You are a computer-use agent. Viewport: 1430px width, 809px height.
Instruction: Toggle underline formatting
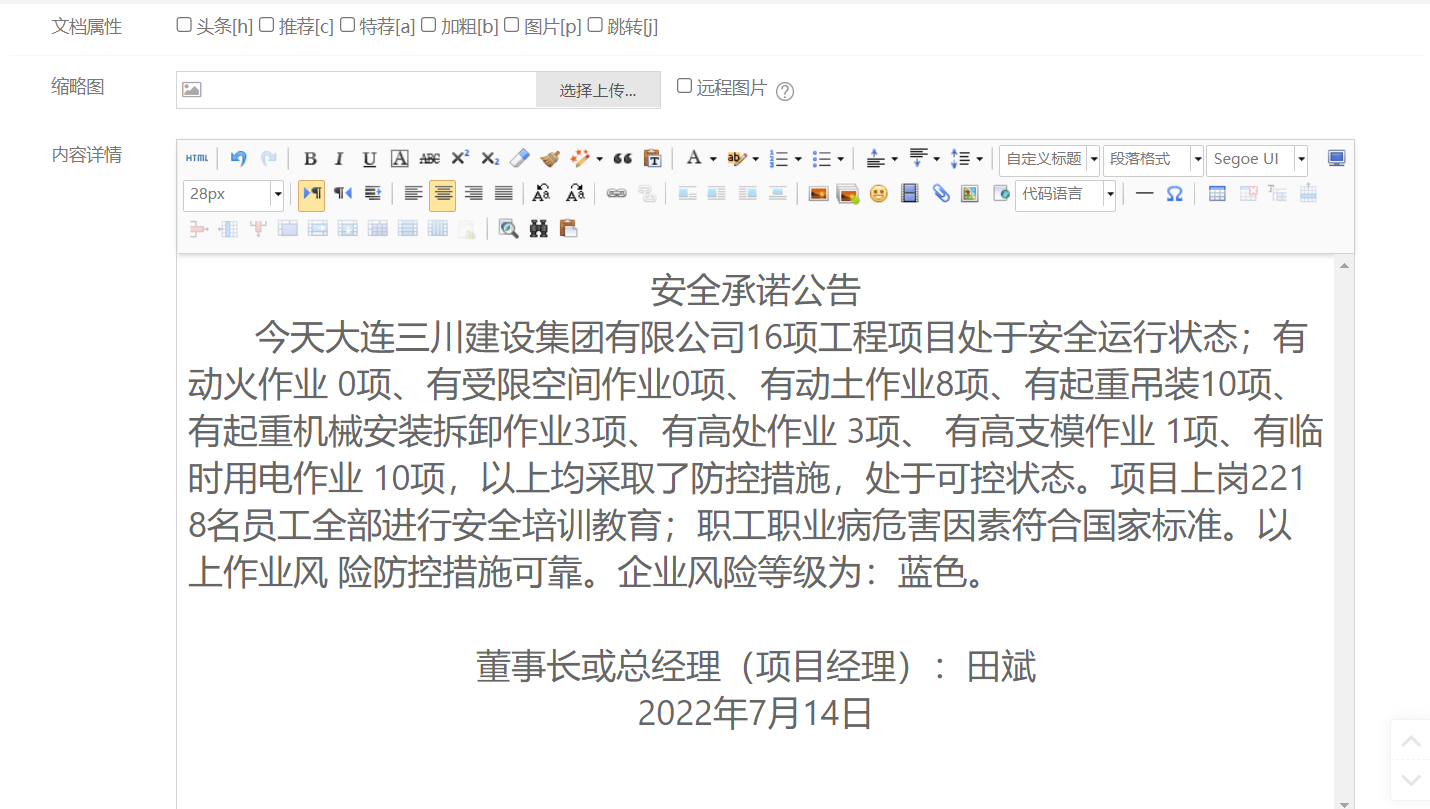click(x=369, y=159)
